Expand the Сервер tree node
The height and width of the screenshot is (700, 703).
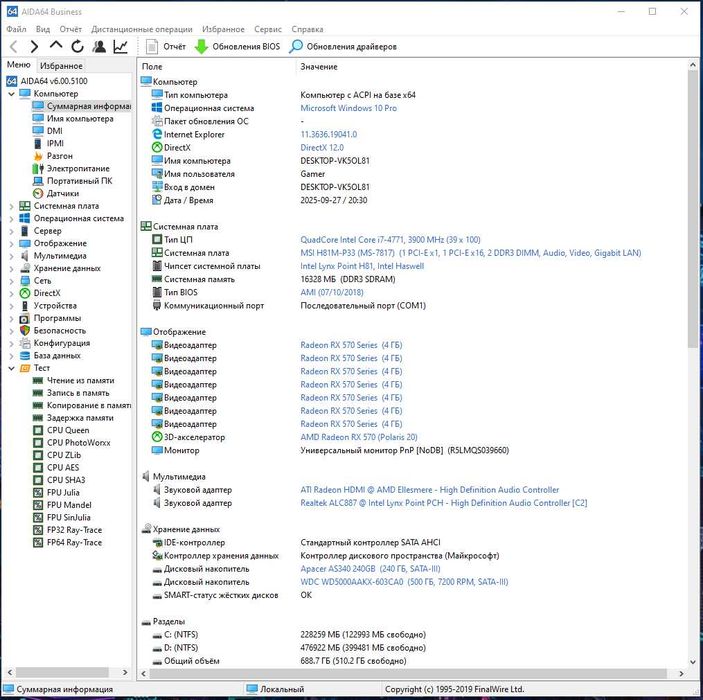coord(12,231)
